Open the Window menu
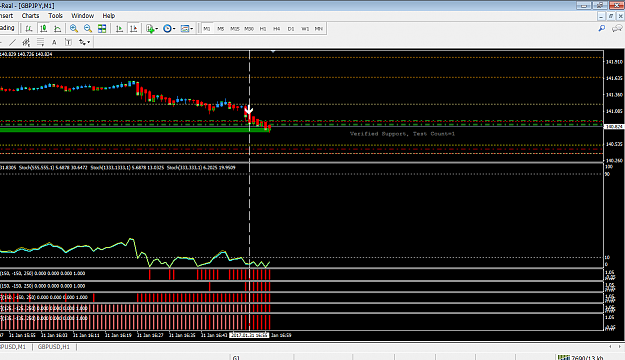This screenshot has height=360, width=625. 83,16
